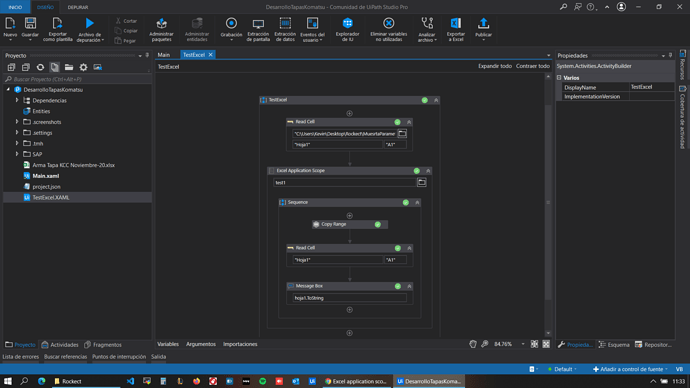
Task: Expand the .settings folder
Action: coord(17,132)
